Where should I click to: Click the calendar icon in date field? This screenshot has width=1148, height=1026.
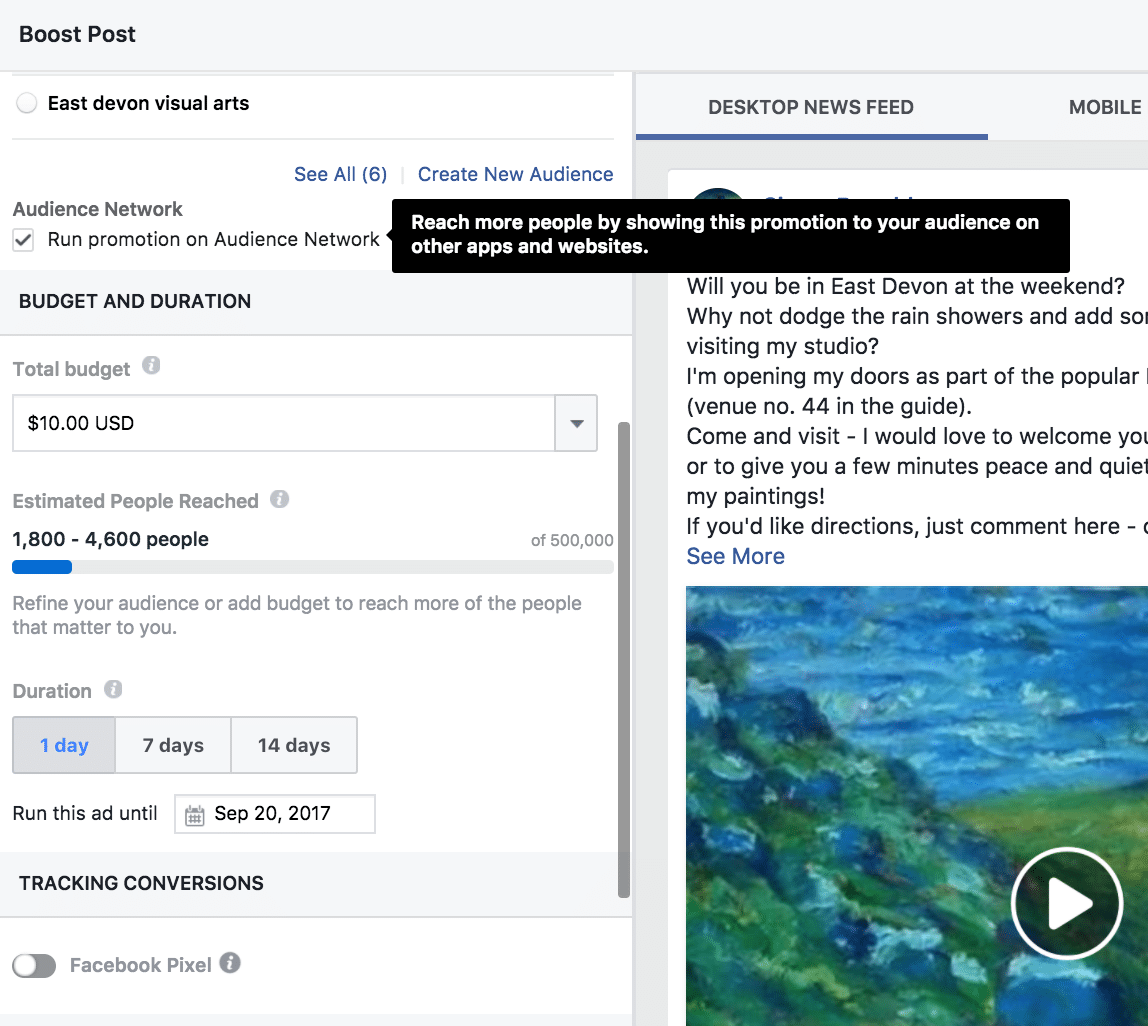coord(195,814)
